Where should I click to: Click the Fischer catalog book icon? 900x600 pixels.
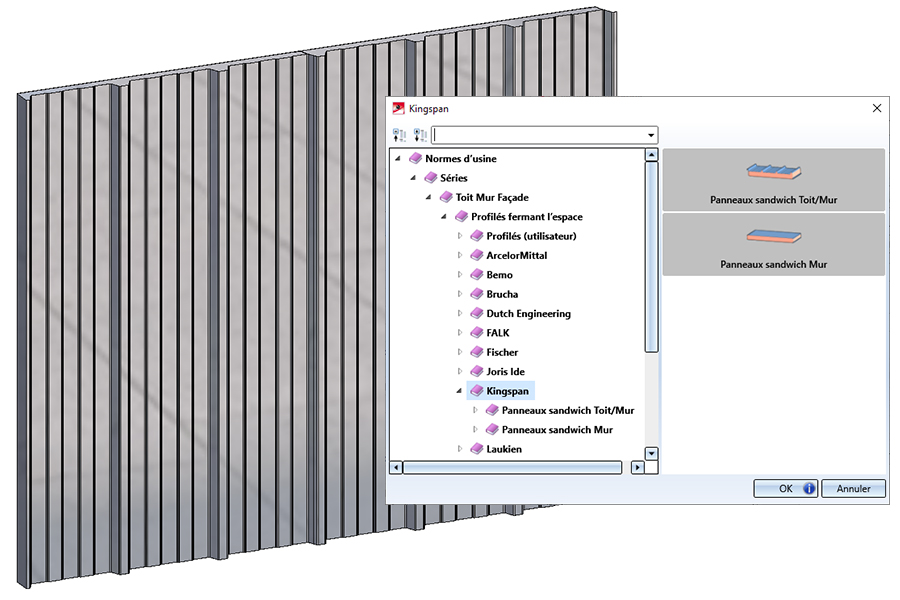(476, 352)
